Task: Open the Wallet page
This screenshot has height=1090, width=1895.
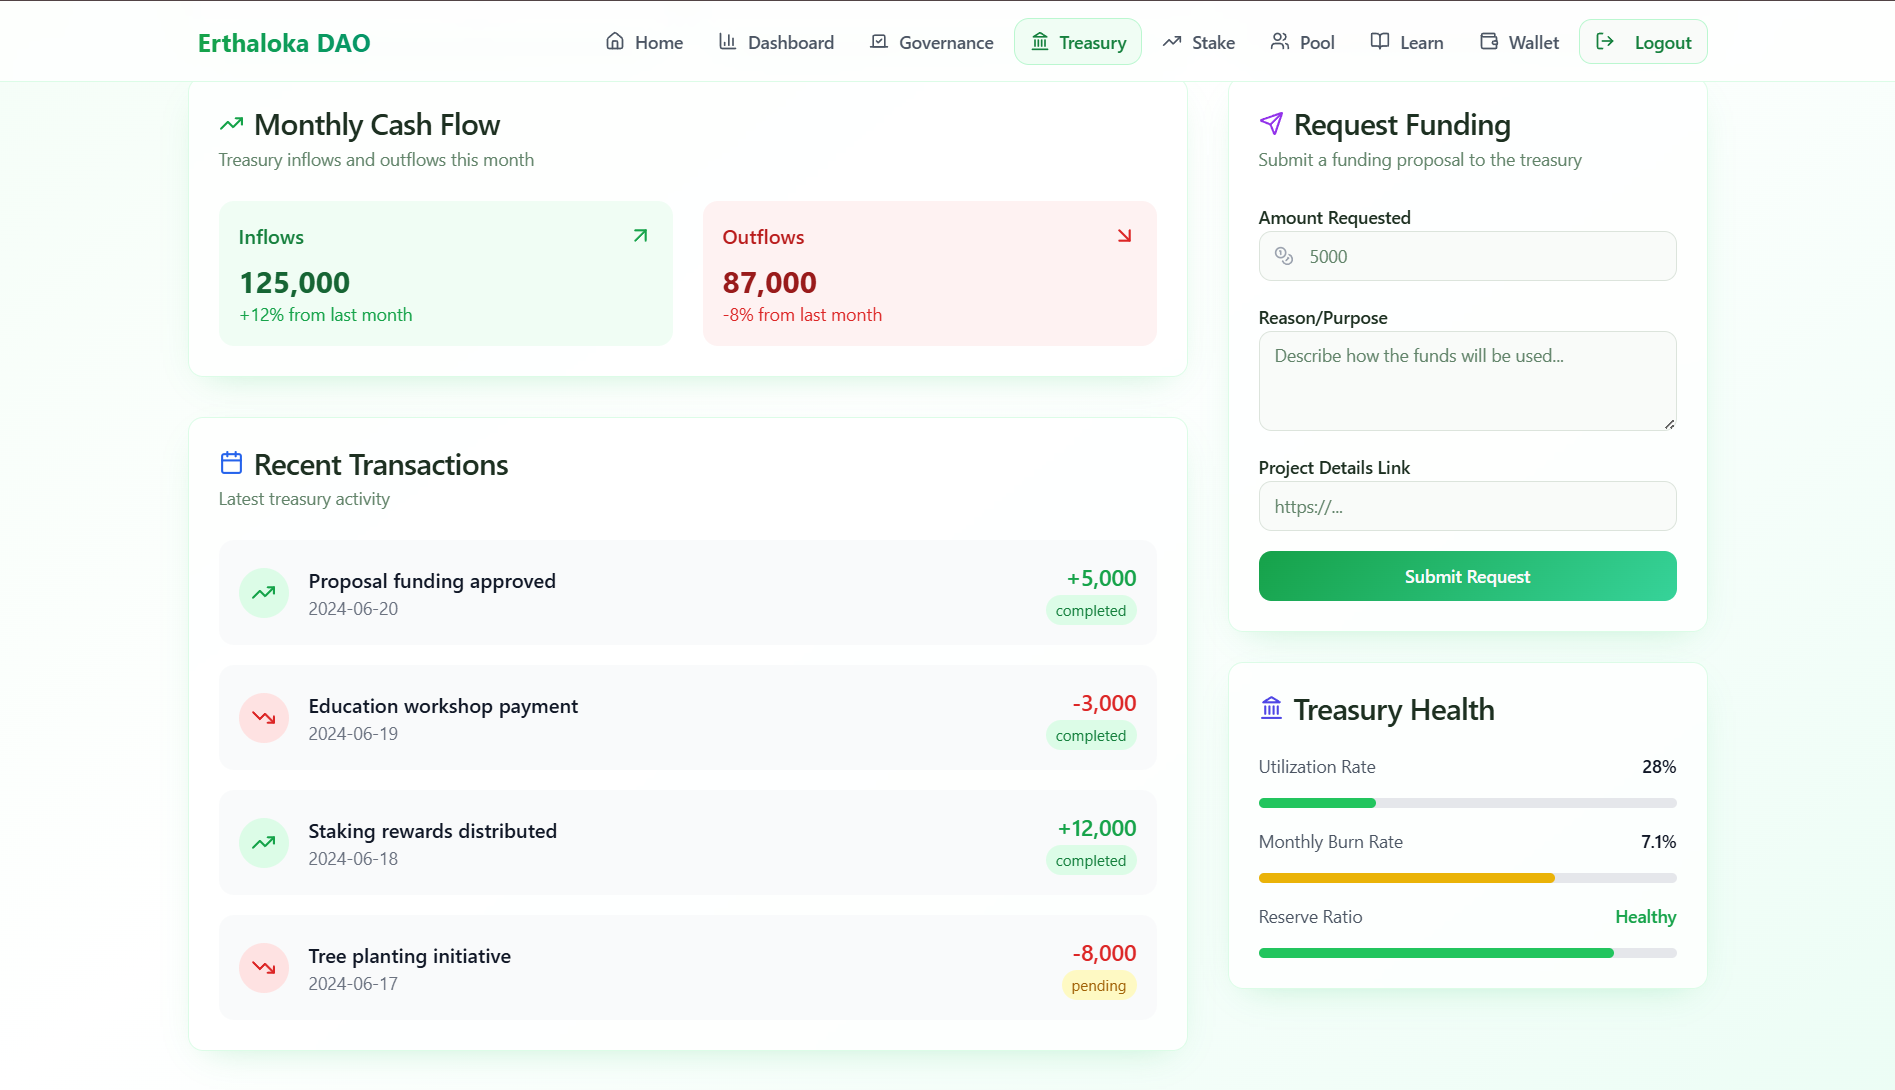Action: 1519,42
